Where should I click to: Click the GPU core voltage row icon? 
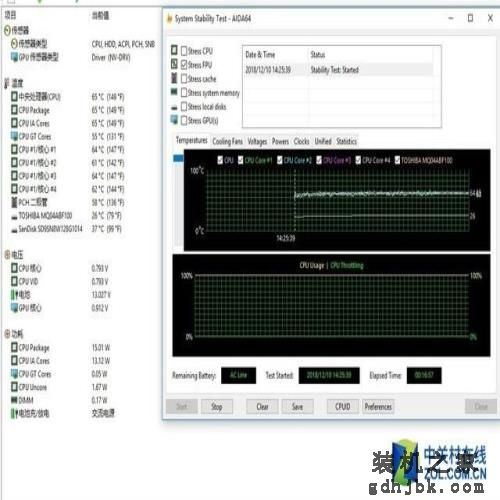(x=14, y=308)
